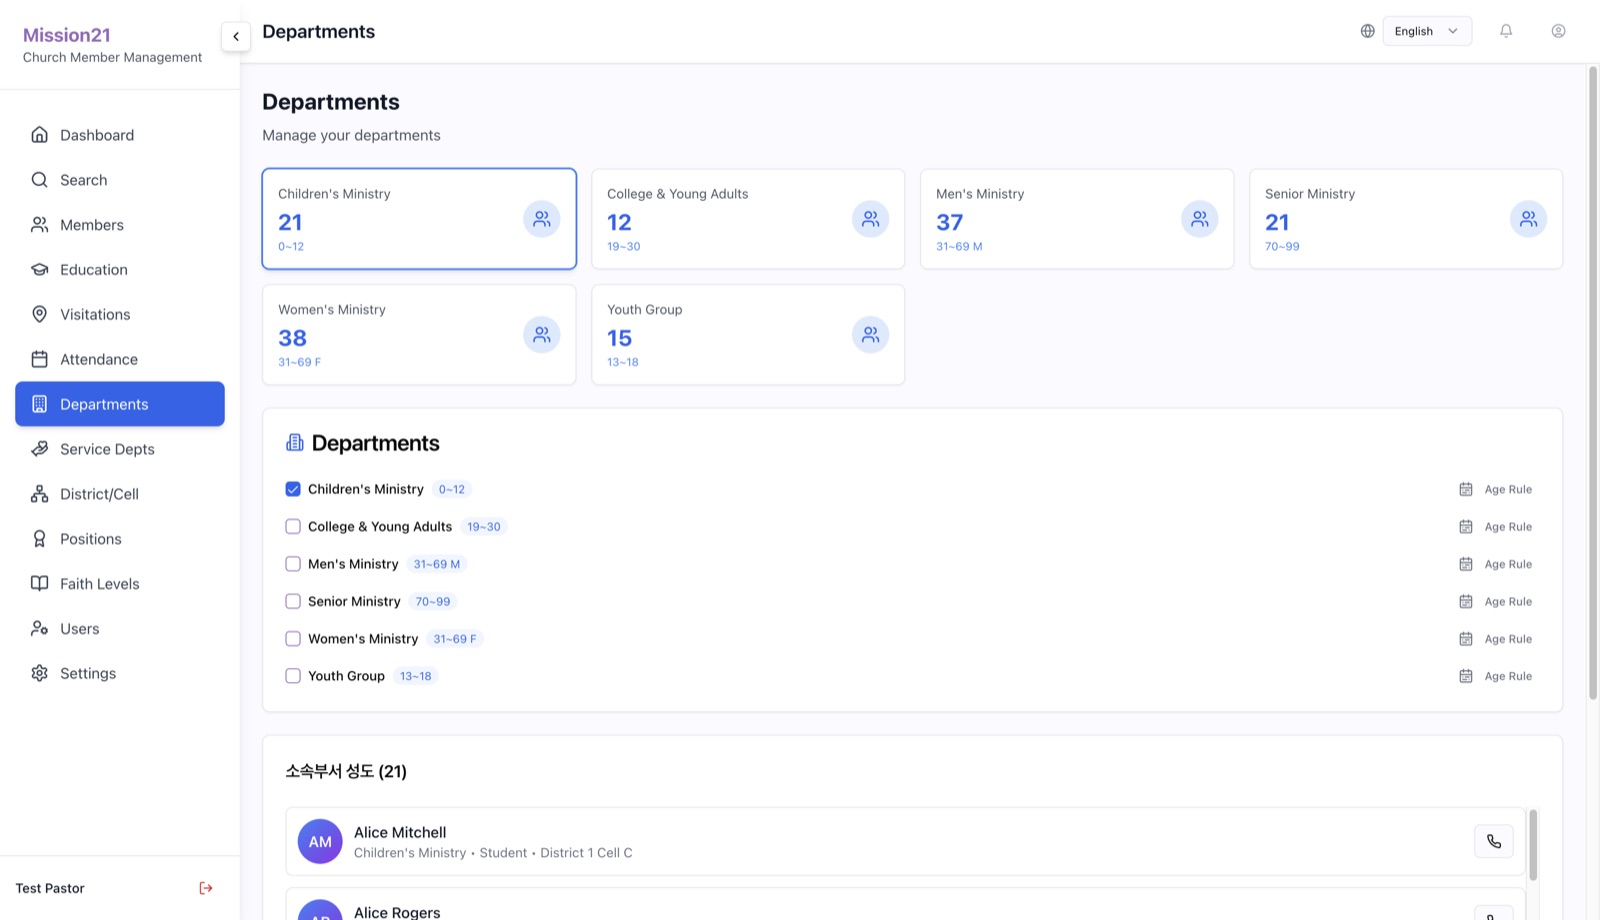Click the 0~12 age badge in list
The image size is (1600, 920).
452,489
